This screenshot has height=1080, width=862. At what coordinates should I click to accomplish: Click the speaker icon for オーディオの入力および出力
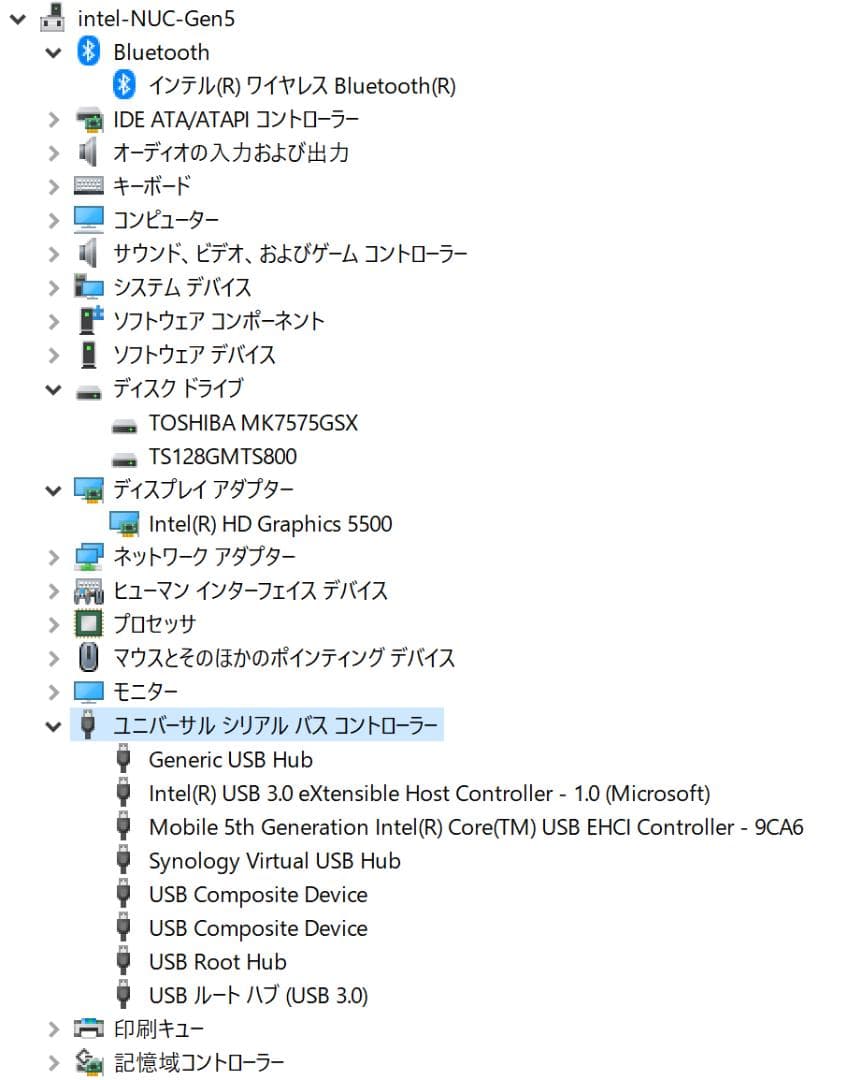(x=89, y=153)
